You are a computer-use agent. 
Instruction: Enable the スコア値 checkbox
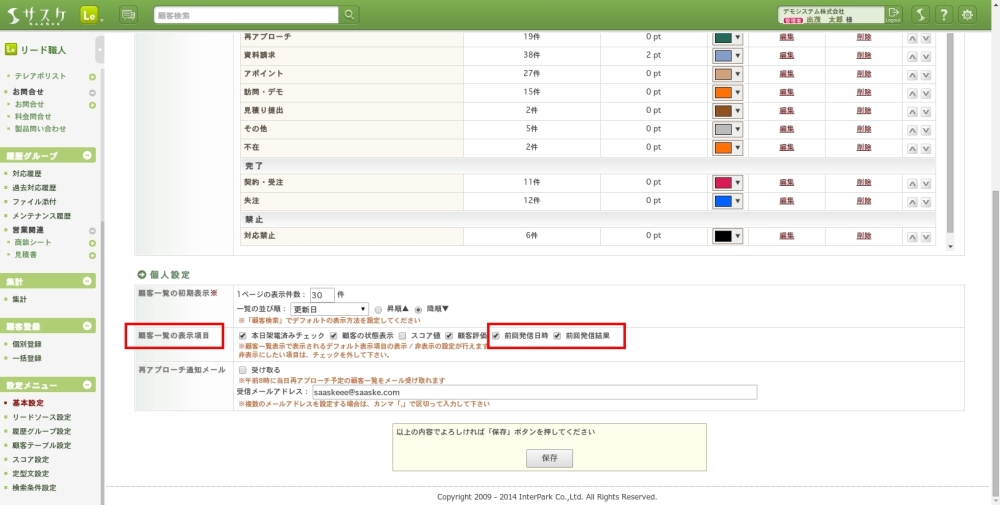coord(402,336)
